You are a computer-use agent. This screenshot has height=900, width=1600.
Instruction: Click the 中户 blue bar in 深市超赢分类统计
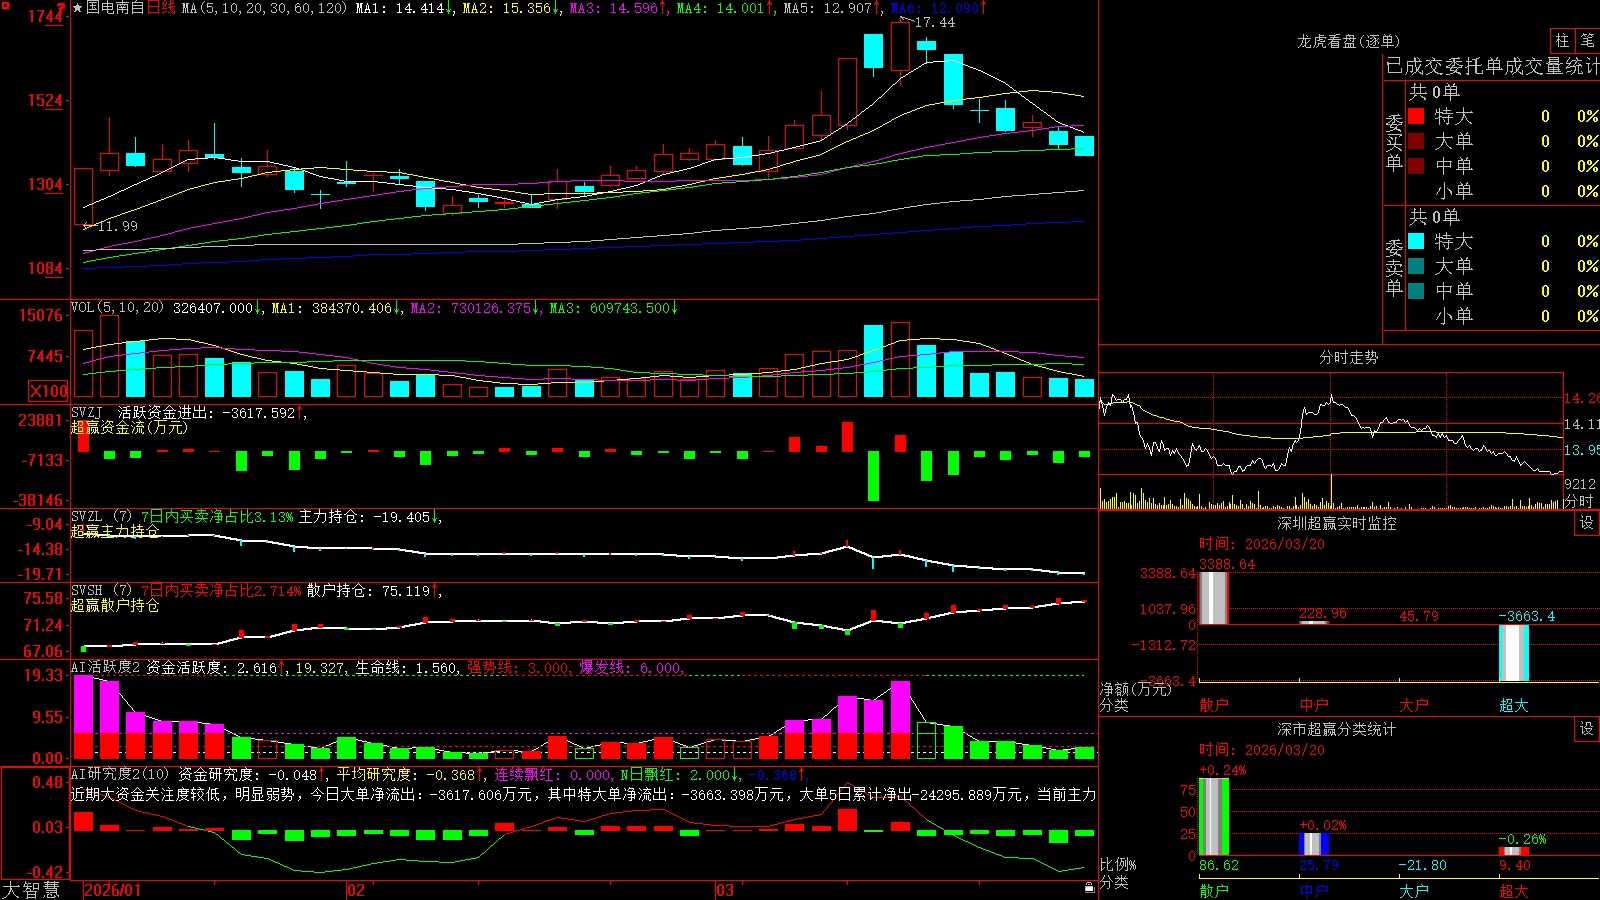coord(1313,844)
